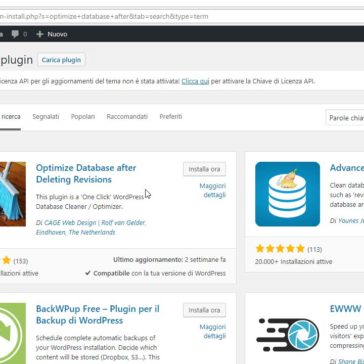Switch to the Preferiti tab
The height and width of the screenshot is (364, 364).
171,117
